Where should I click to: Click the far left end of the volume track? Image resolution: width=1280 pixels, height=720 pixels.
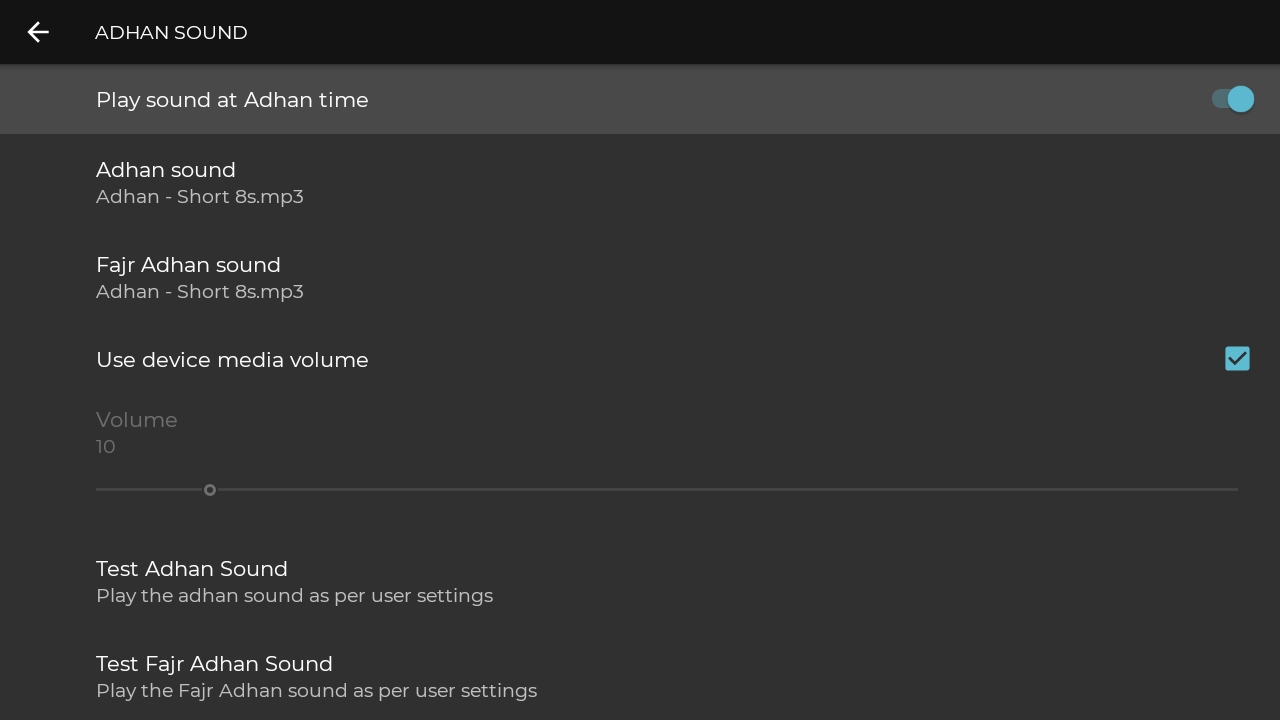(x=99, y=490)
